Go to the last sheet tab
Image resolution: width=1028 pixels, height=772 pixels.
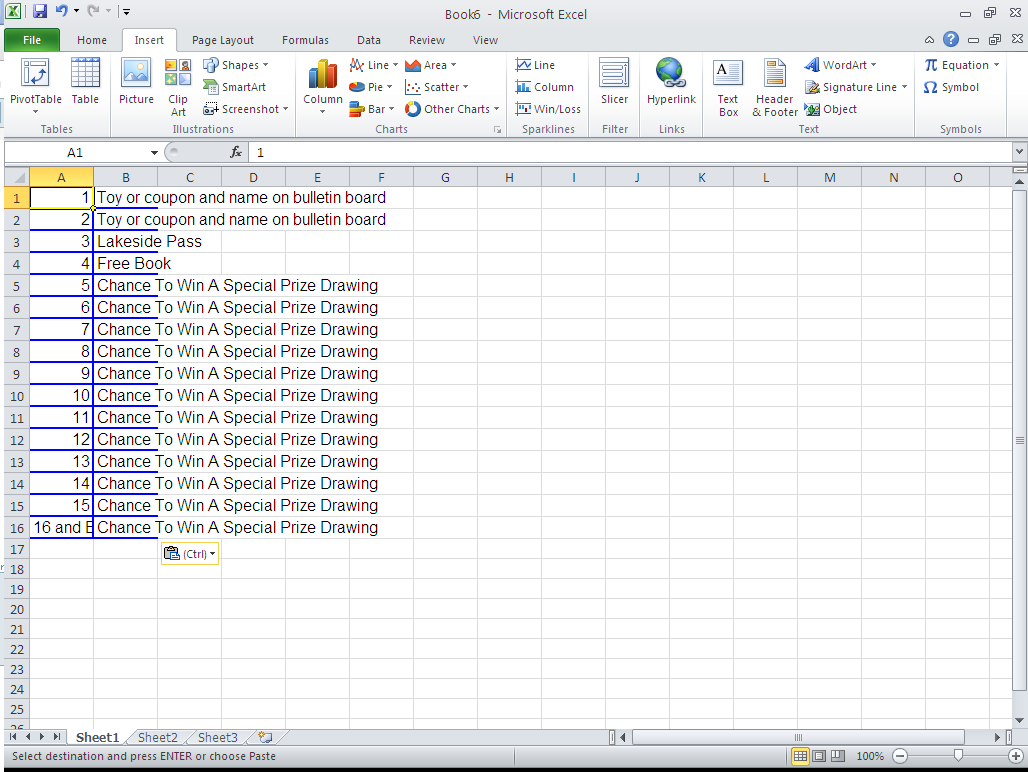point(57,737)
